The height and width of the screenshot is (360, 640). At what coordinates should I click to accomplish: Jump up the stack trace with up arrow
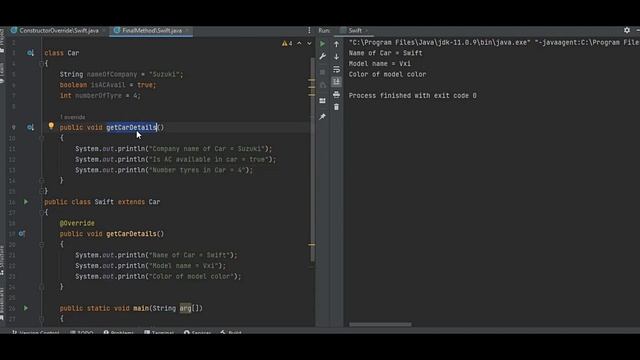click(x=336, y=44)
